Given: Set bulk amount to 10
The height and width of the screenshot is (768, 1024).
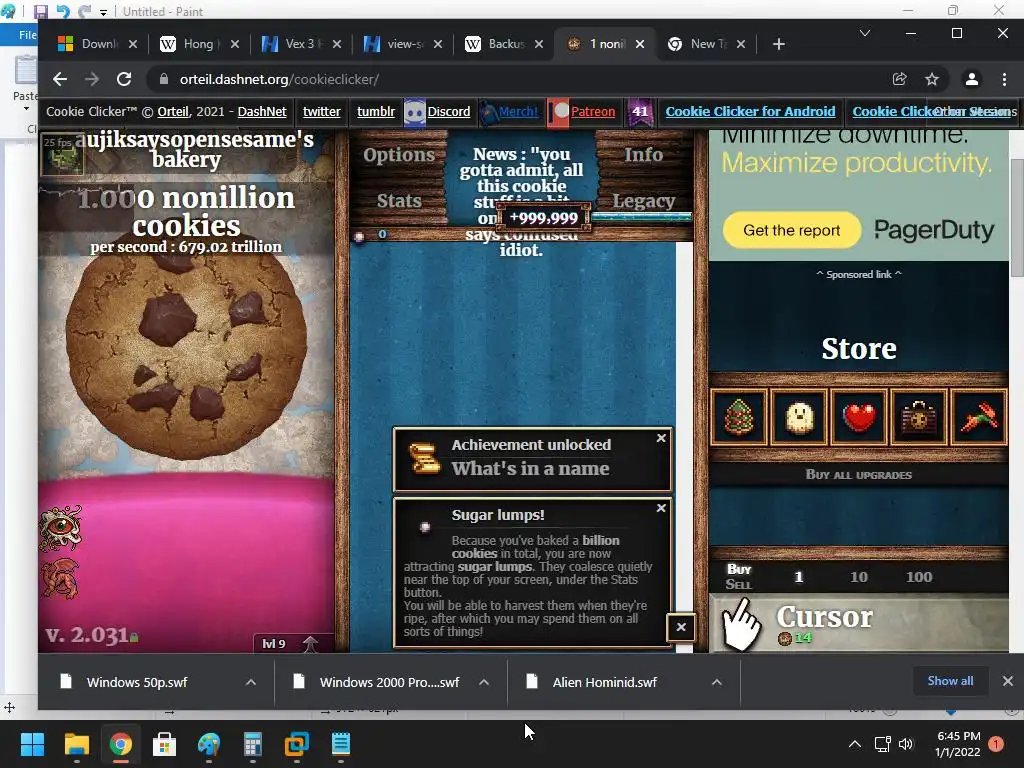Looking at the screenshot, I should click(x=859, y=577).
